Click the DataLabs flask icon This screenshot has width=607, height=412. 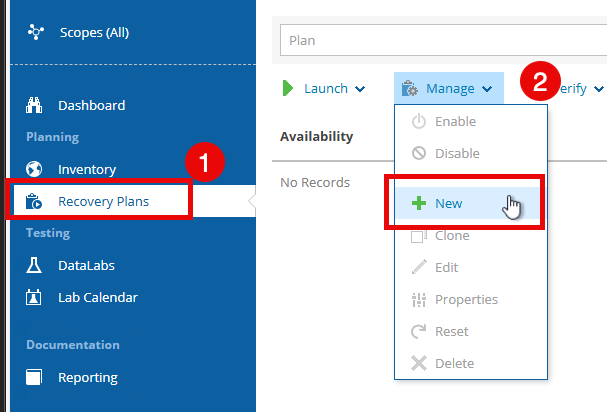(x=34, y=265)
